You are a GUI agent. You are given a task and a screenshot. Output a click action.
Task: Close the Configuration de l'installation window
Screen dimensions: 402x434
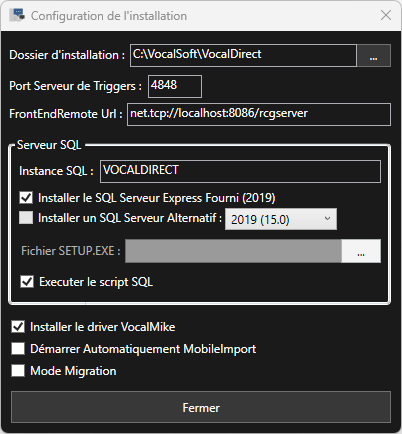[x=386, y=15]
